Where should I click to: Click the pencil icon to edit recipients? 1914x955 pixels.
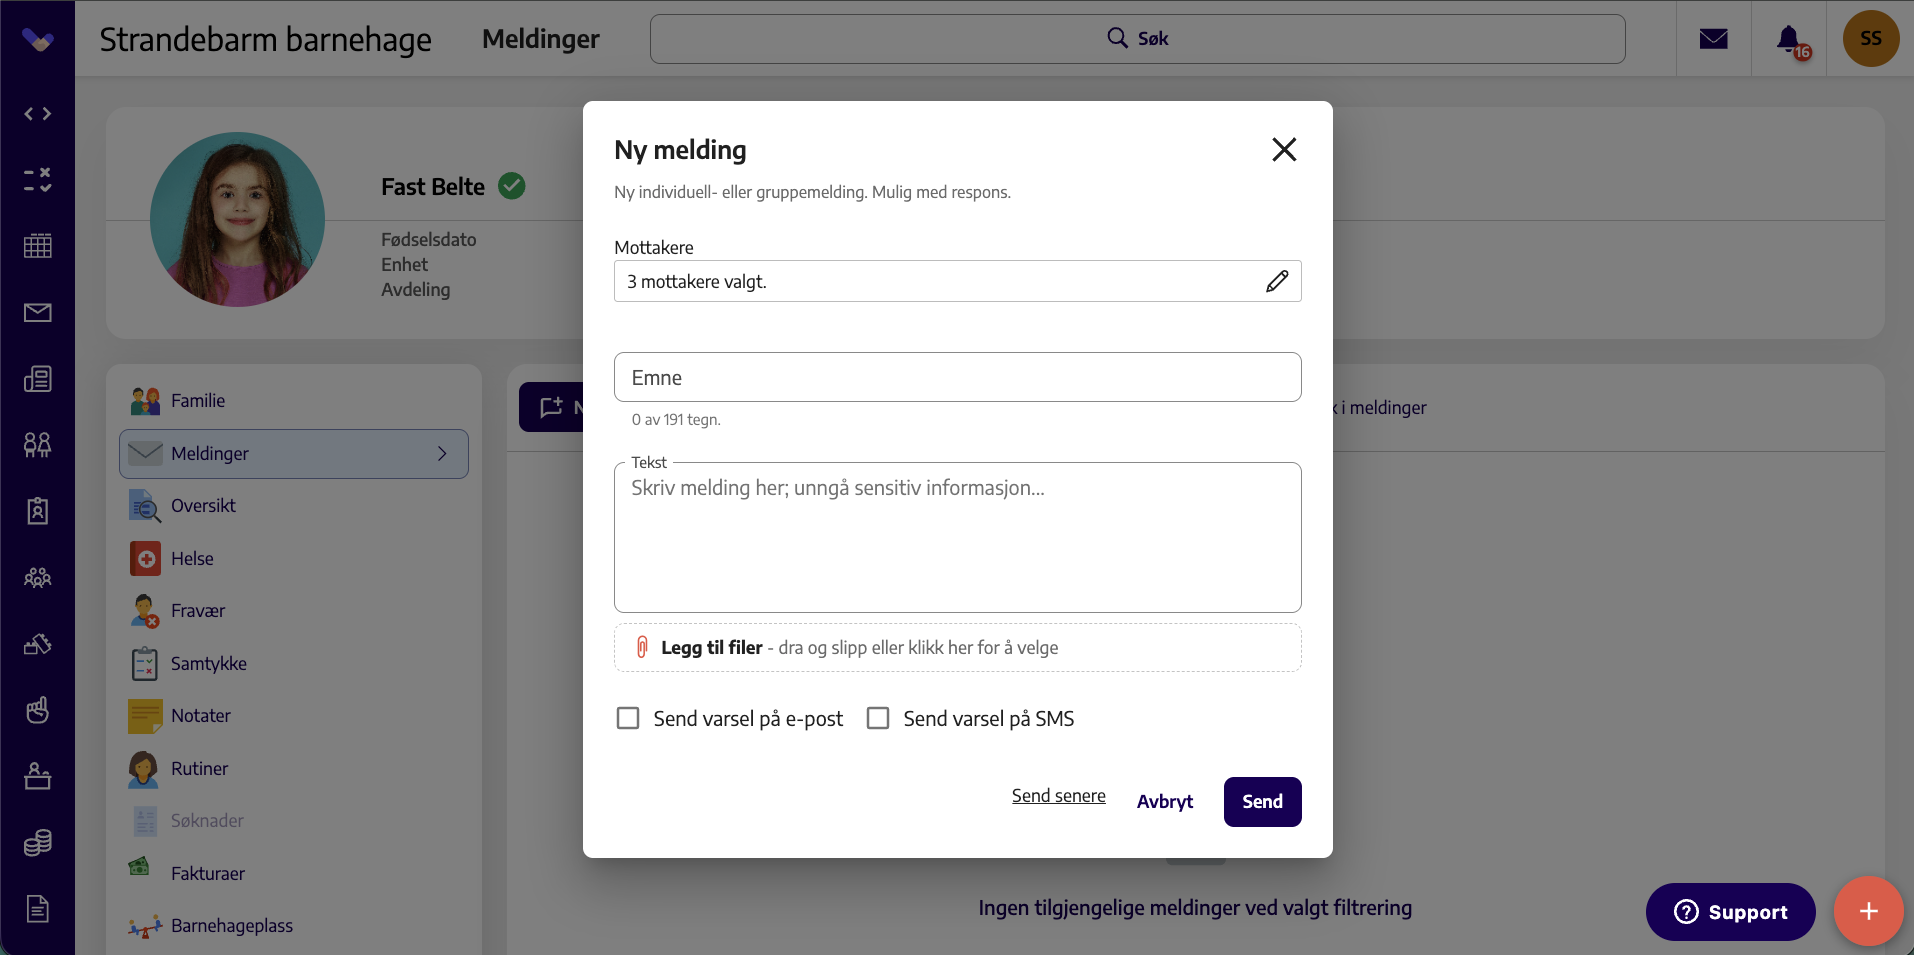coord(1276,281)
